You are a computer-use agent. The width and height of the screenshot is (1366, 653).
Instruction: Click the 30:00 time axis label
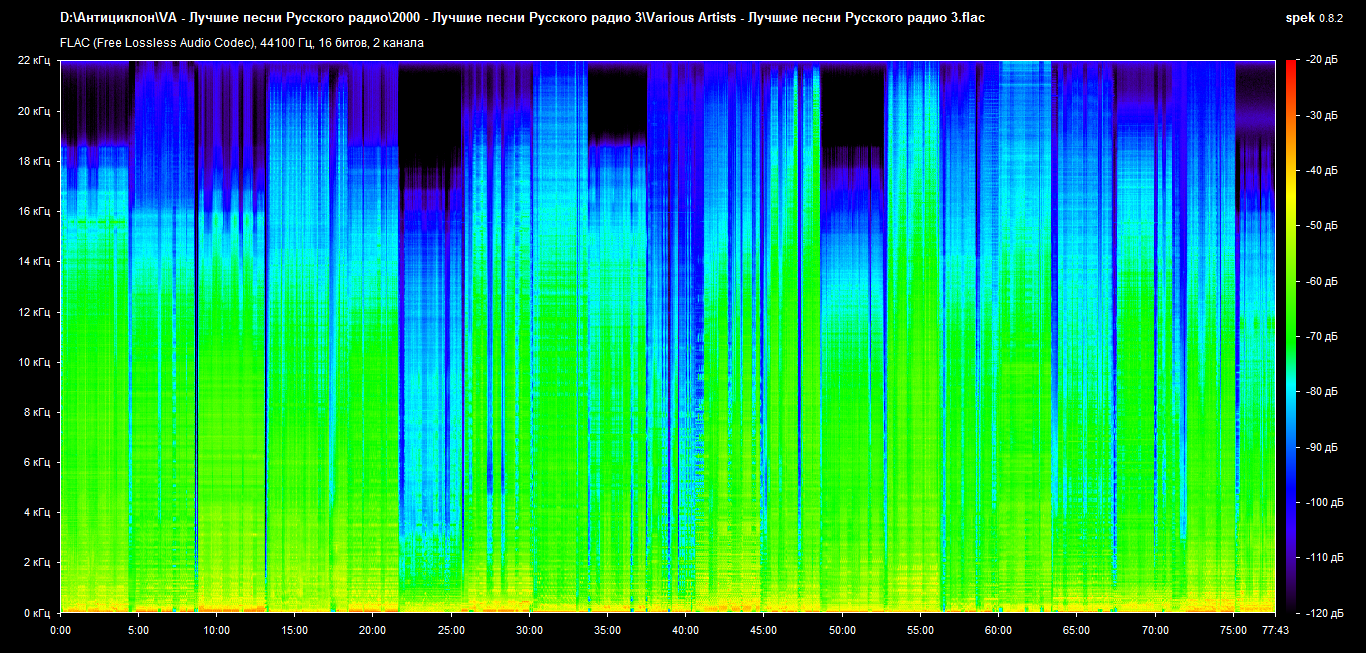(x=529, y=630)
